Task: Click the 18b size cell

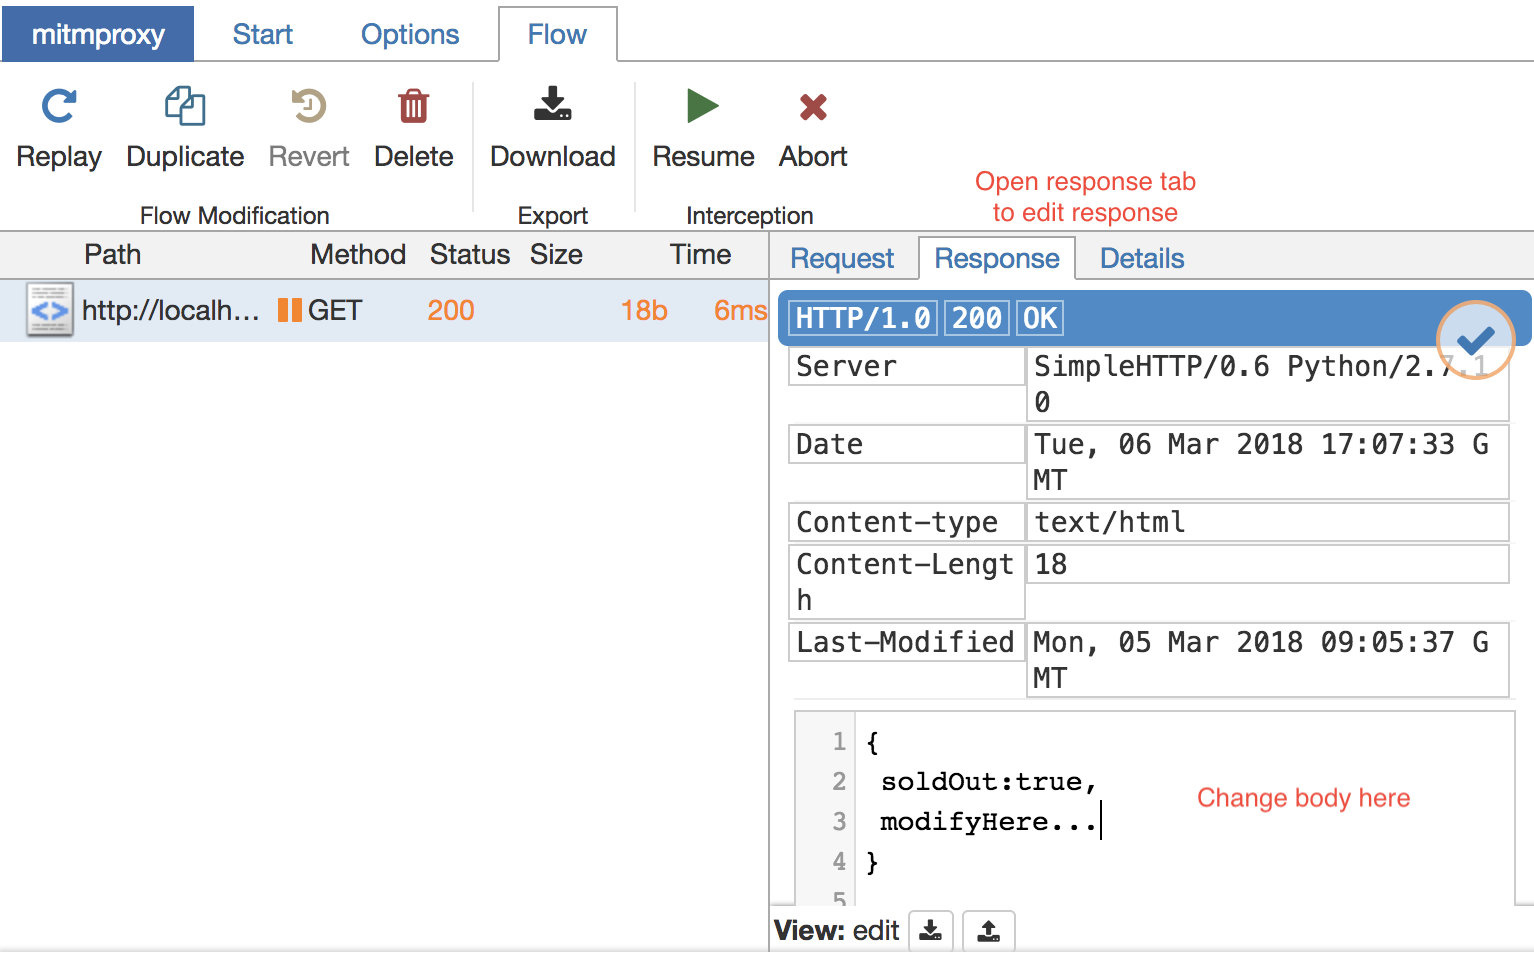Action: pos(643,310)
